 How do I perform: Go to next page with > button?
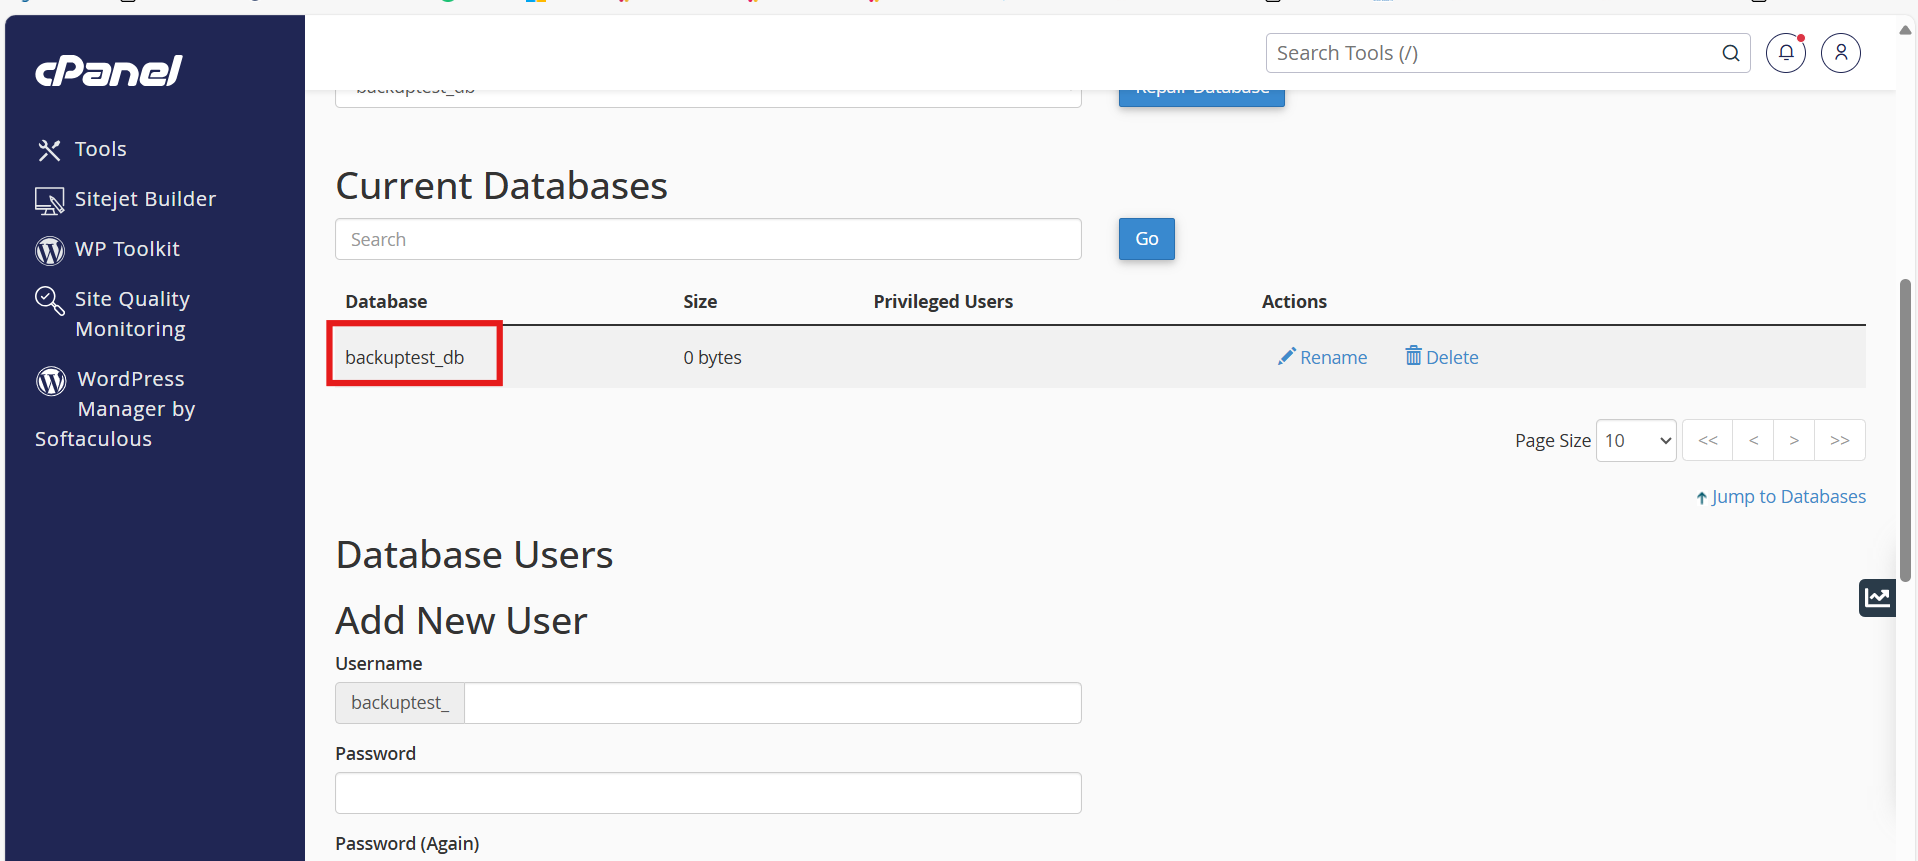tap(1794, 440)
